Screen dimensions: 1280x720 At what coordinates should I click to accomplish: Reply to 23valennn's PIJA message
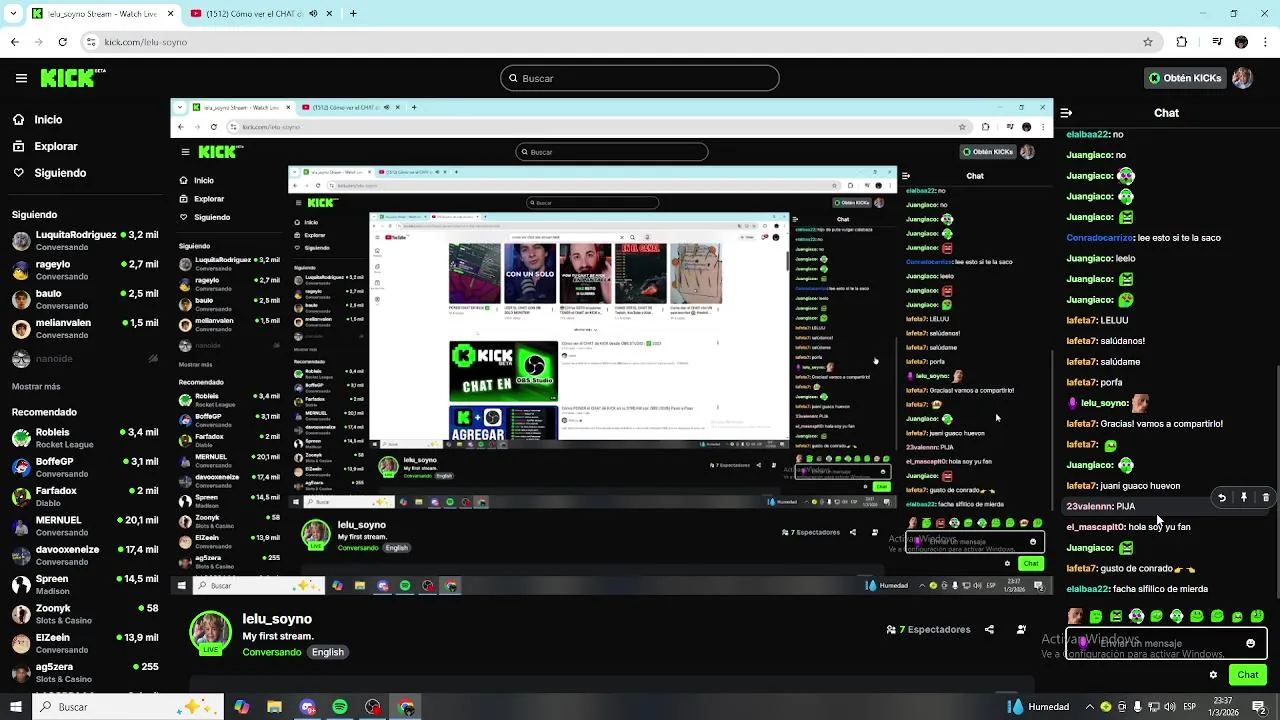click(1221, 497)
